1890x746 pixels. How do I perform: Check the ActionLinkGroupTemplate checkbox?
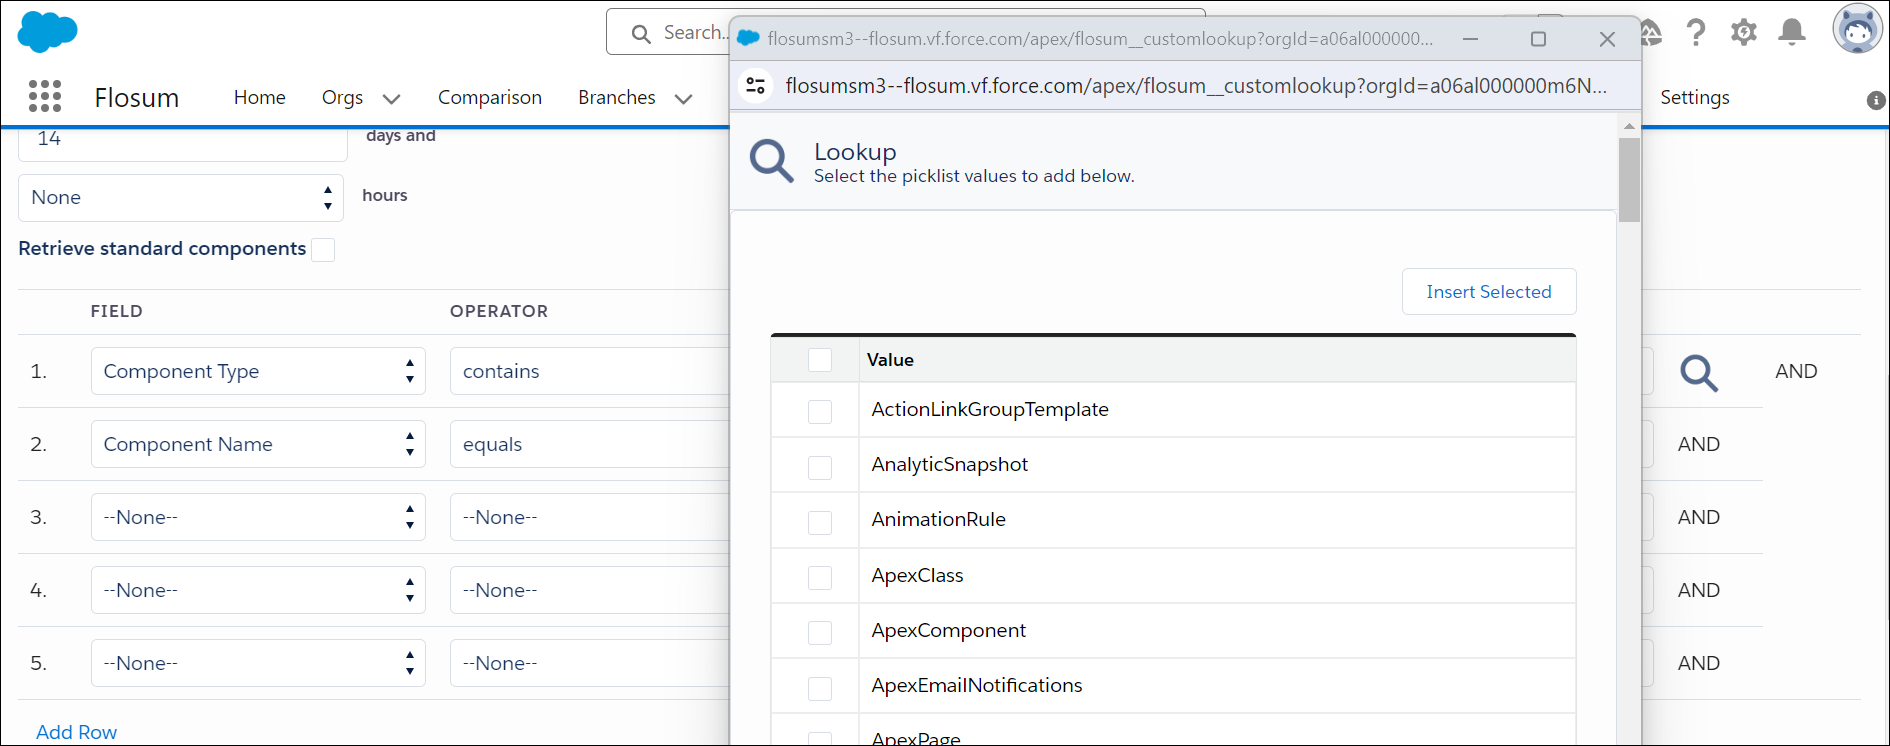[x=820, y=412]
